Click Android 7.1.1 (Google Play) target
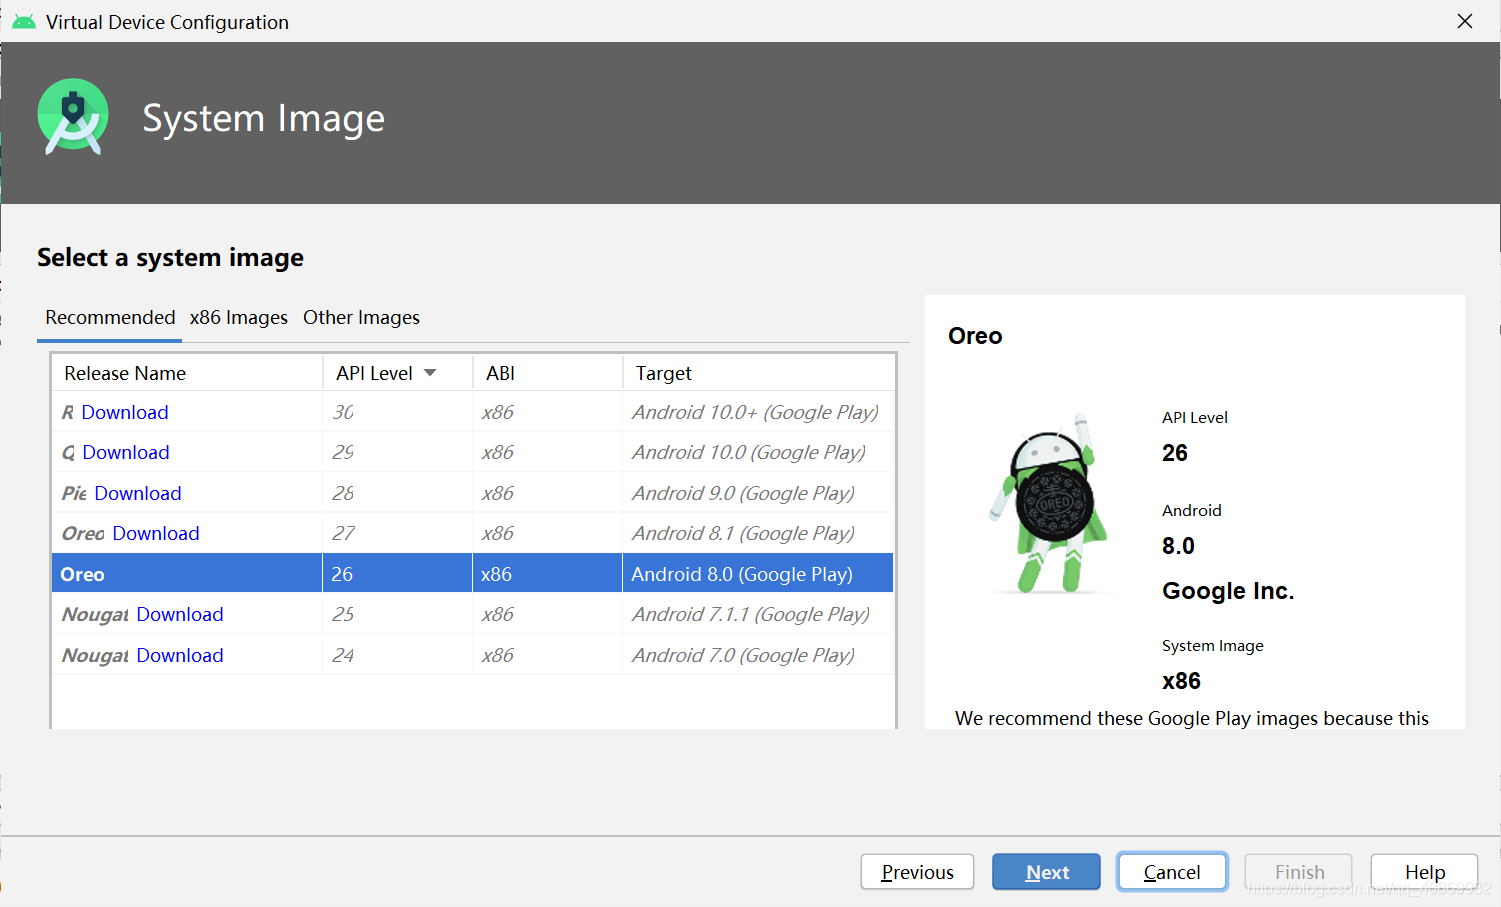The image size is (1501, 907). coord(750,614)
